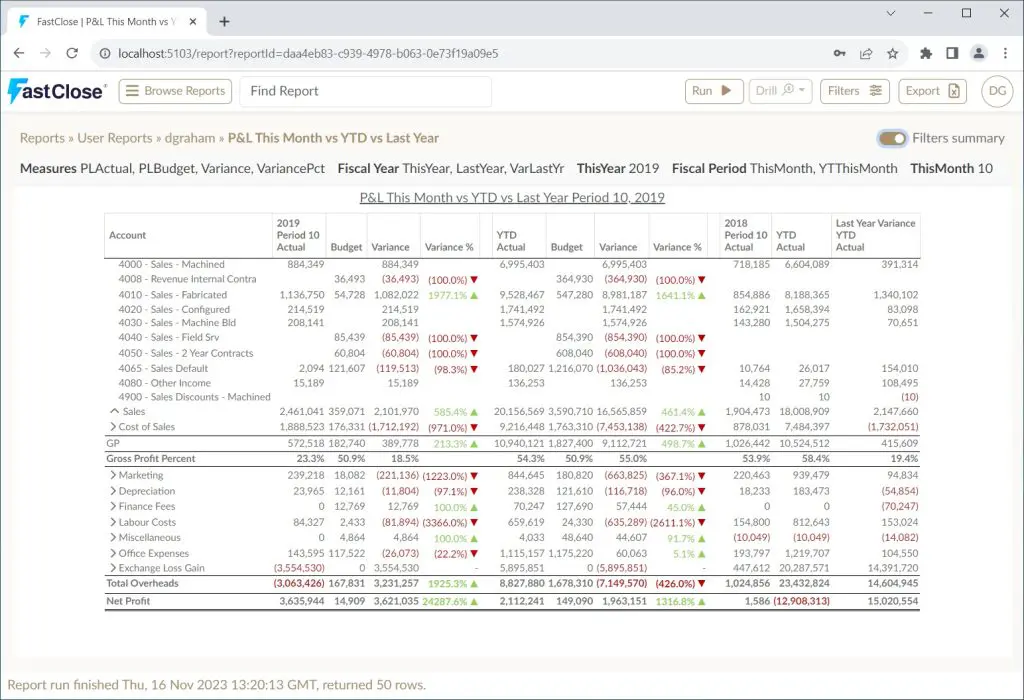Open a new browser tab
The height and width of the screenshot is (700, 1024).
(x=225, y=22)
